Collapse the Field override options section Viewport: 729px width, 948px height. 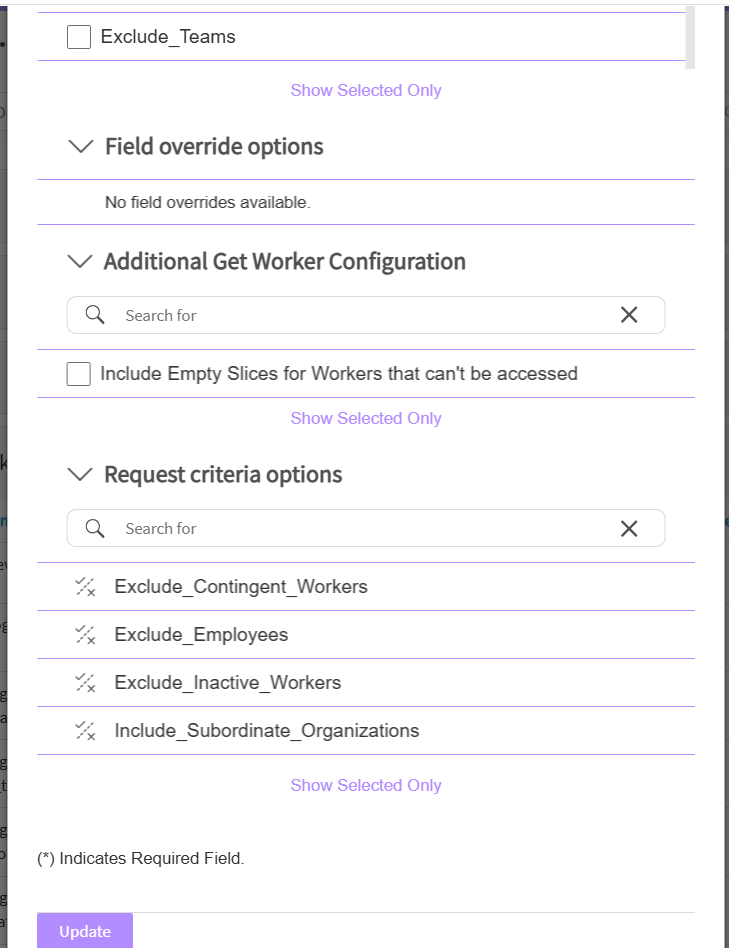[80, 147]
